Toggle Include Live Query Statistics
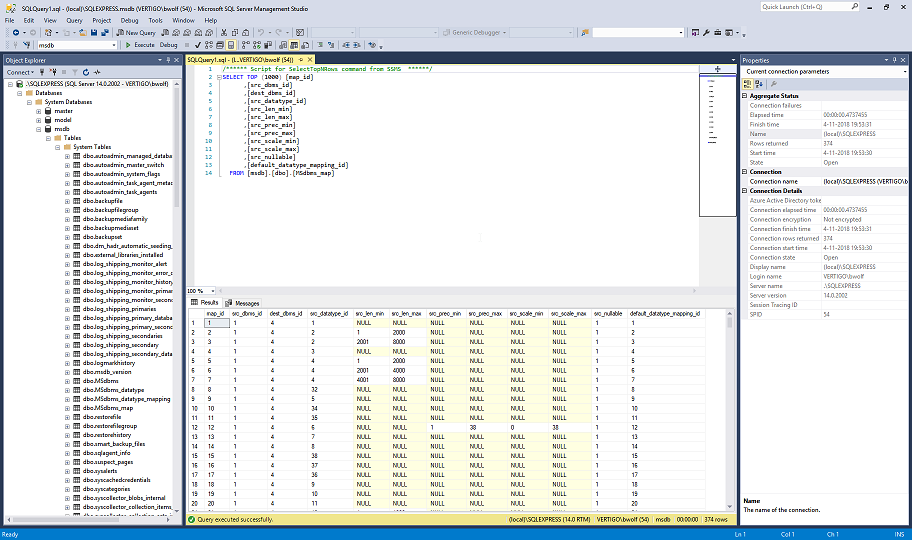The image size is (912, 540). 256,45
